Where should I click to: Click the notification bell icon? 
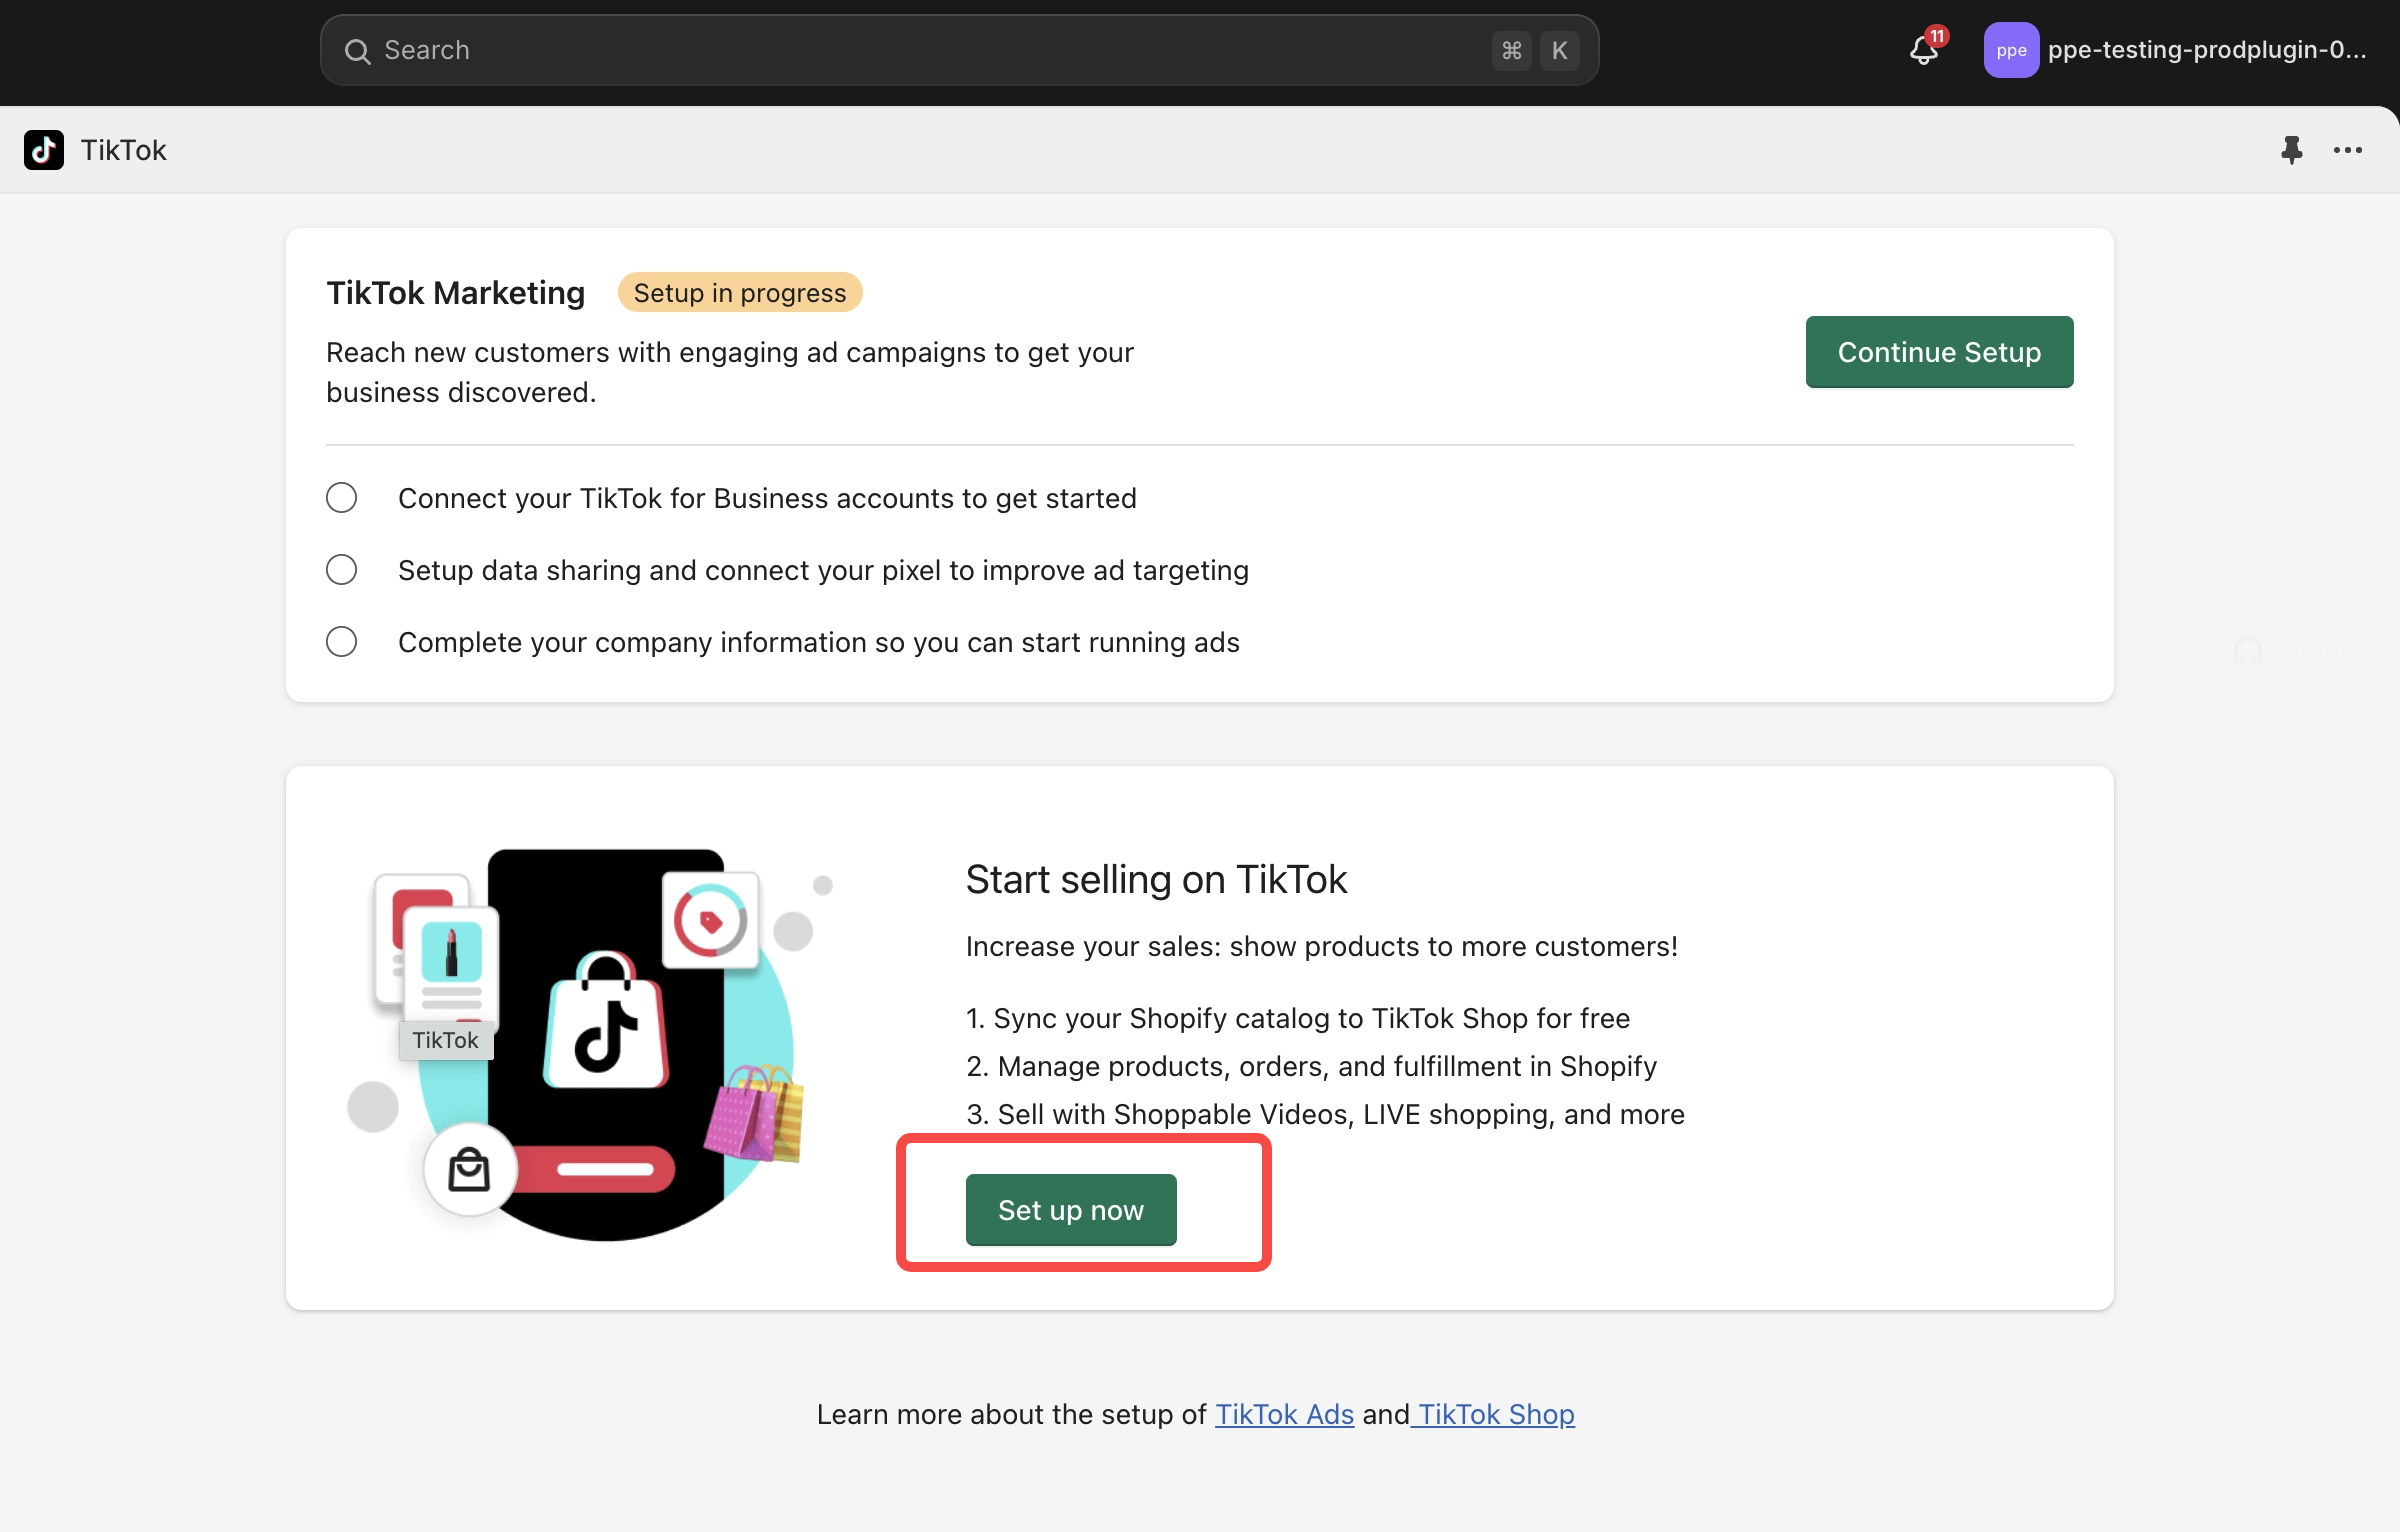click(1924, 50)
